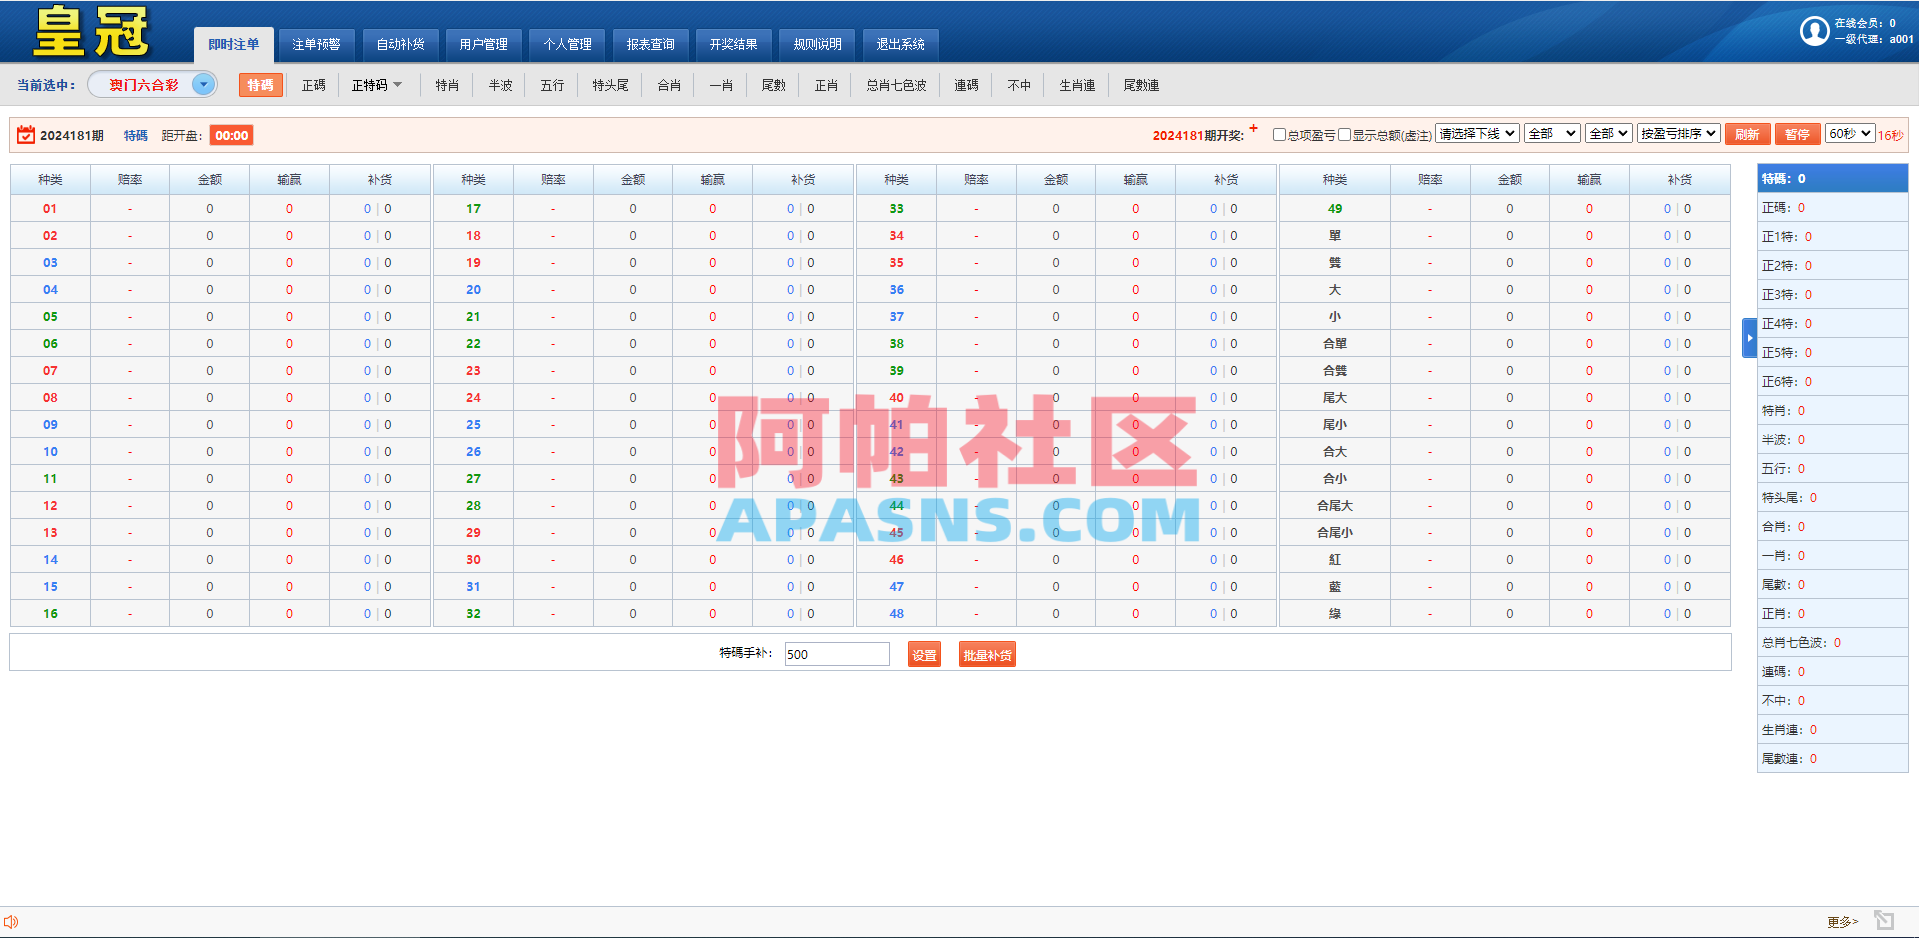Viewport: 1919px width, 938px height.
Task: Expand the 正特码 dropdown in category bar
Action: tap(377, 85)
